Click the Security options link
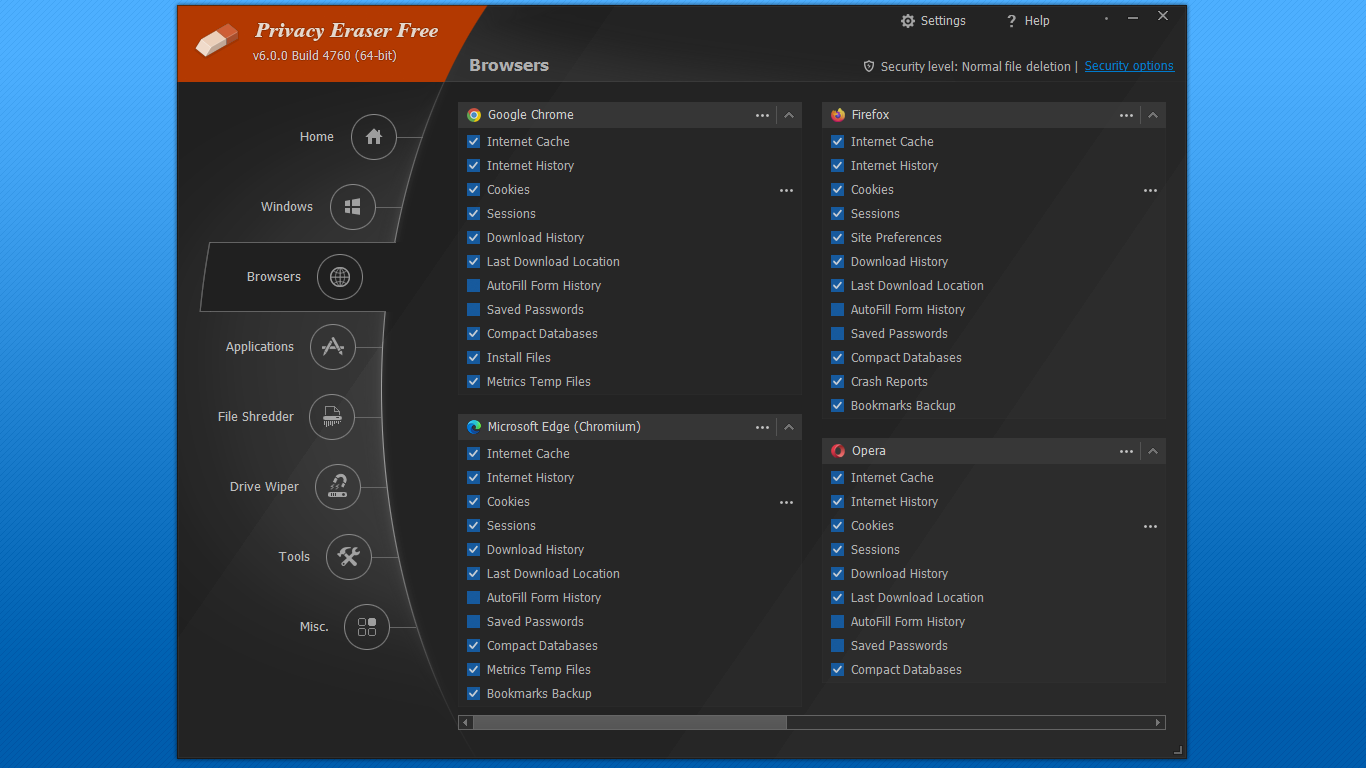The image size is (1366, 768). pos(1129,66)
